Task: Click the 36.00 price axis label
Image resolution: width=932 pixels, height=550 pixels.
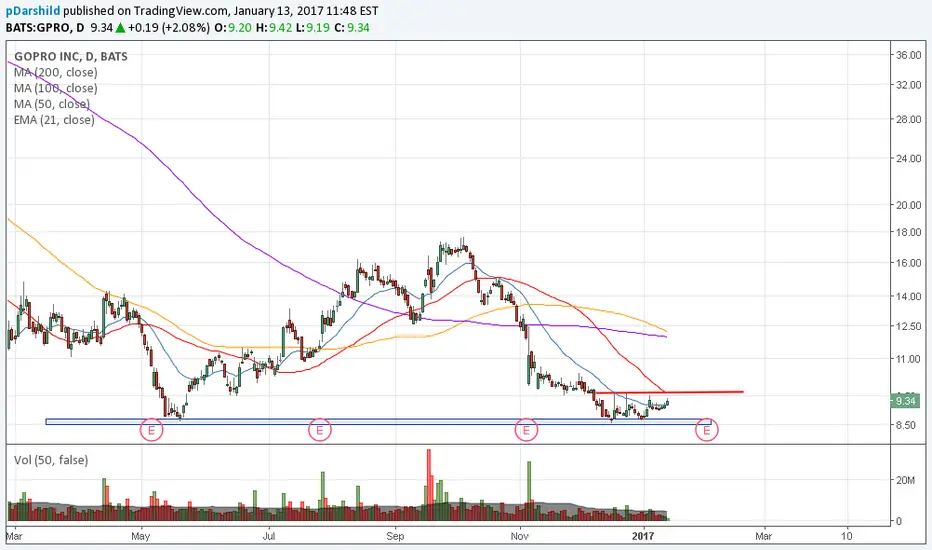Action: coord(909,55)
